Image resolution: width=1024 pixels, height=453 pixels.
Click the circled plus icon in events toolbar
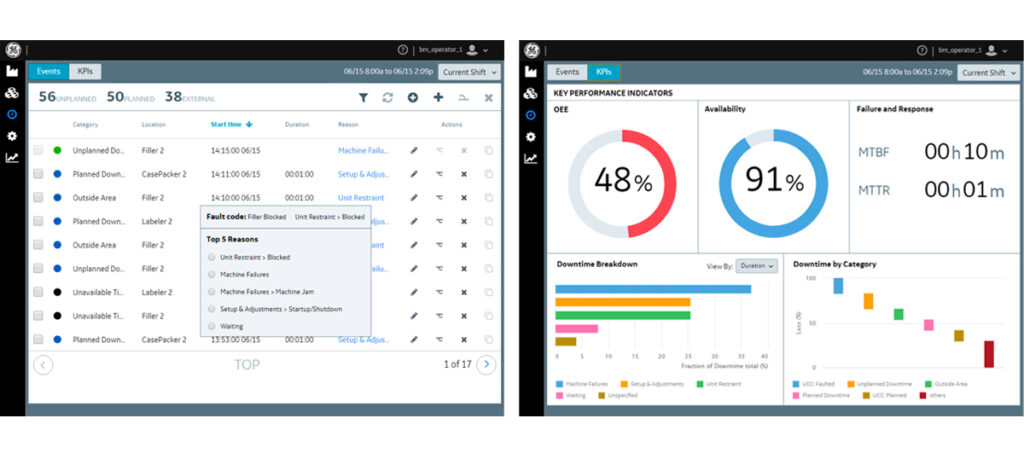[413, 97]
